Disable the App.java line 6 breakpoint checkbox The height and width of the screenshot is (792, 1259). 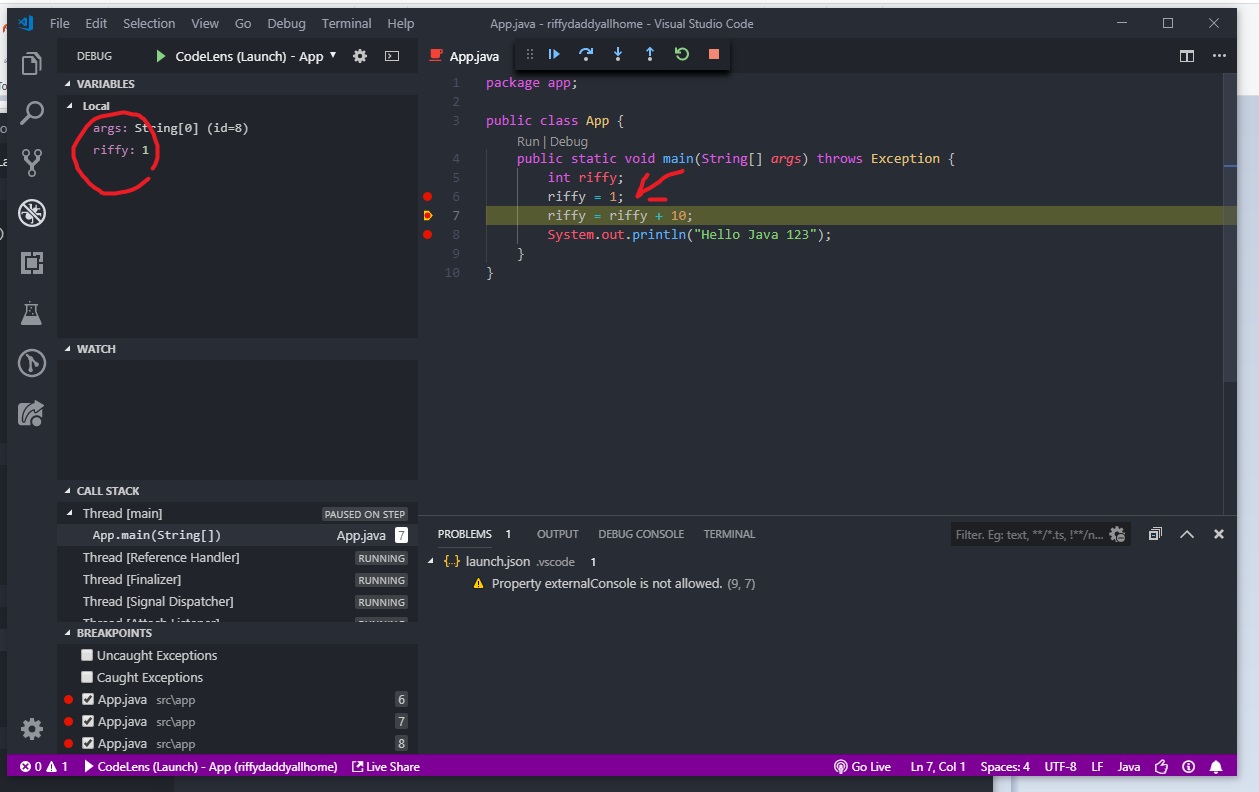click(x=88, y=699)
